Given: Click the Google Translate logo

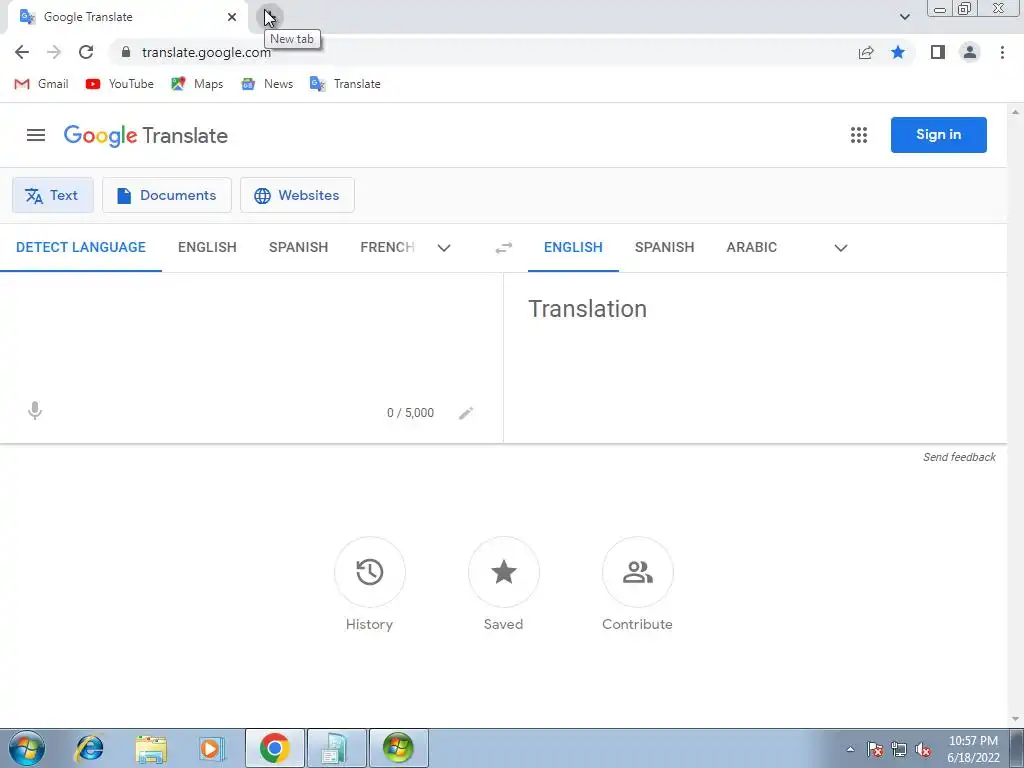Looking at the screenshot, I should coord(146,135).
